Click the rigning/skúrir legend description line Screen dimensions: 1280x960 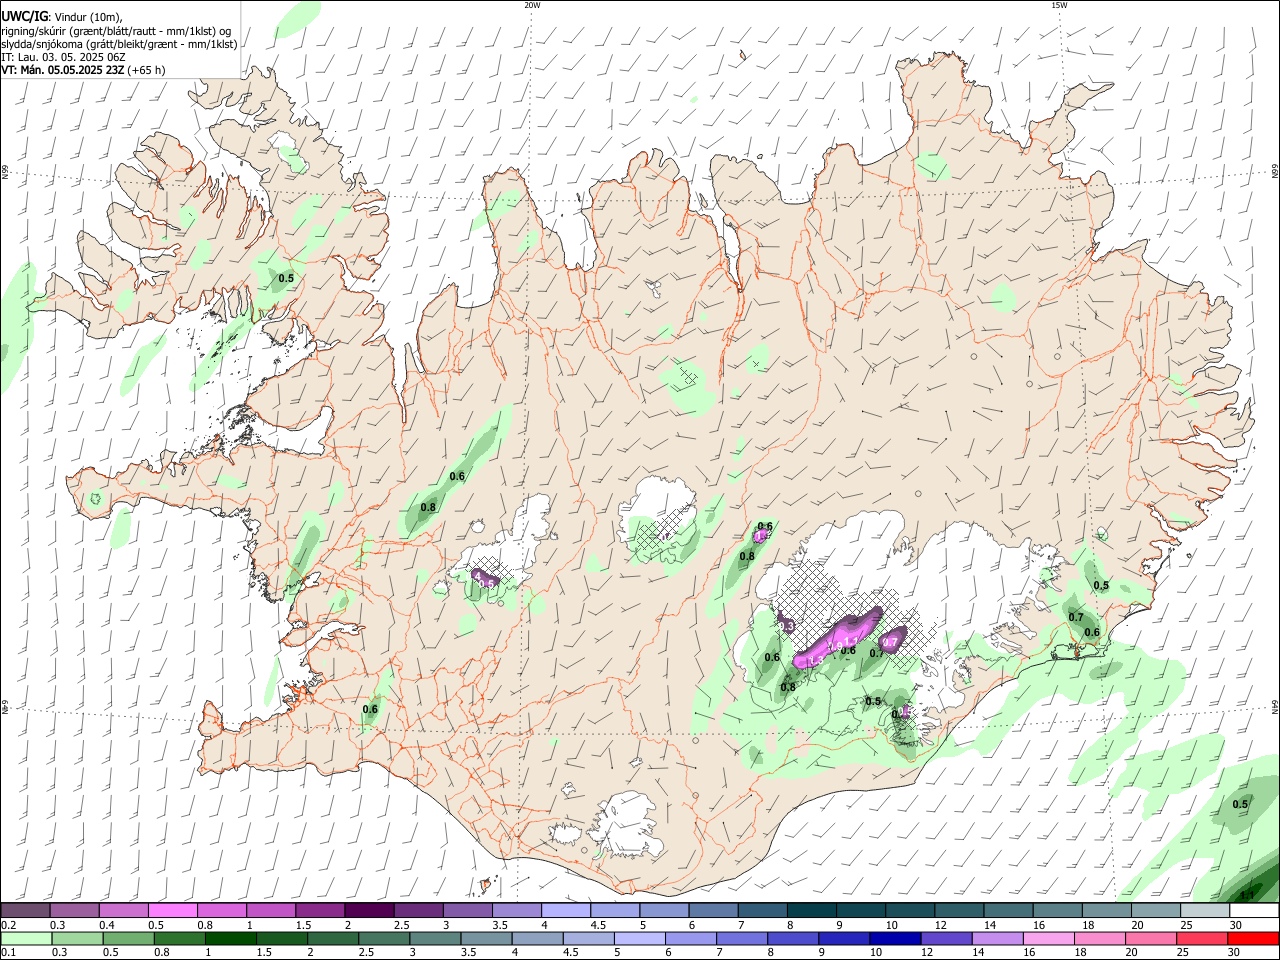pyautogui.click(x=116, y=31)
